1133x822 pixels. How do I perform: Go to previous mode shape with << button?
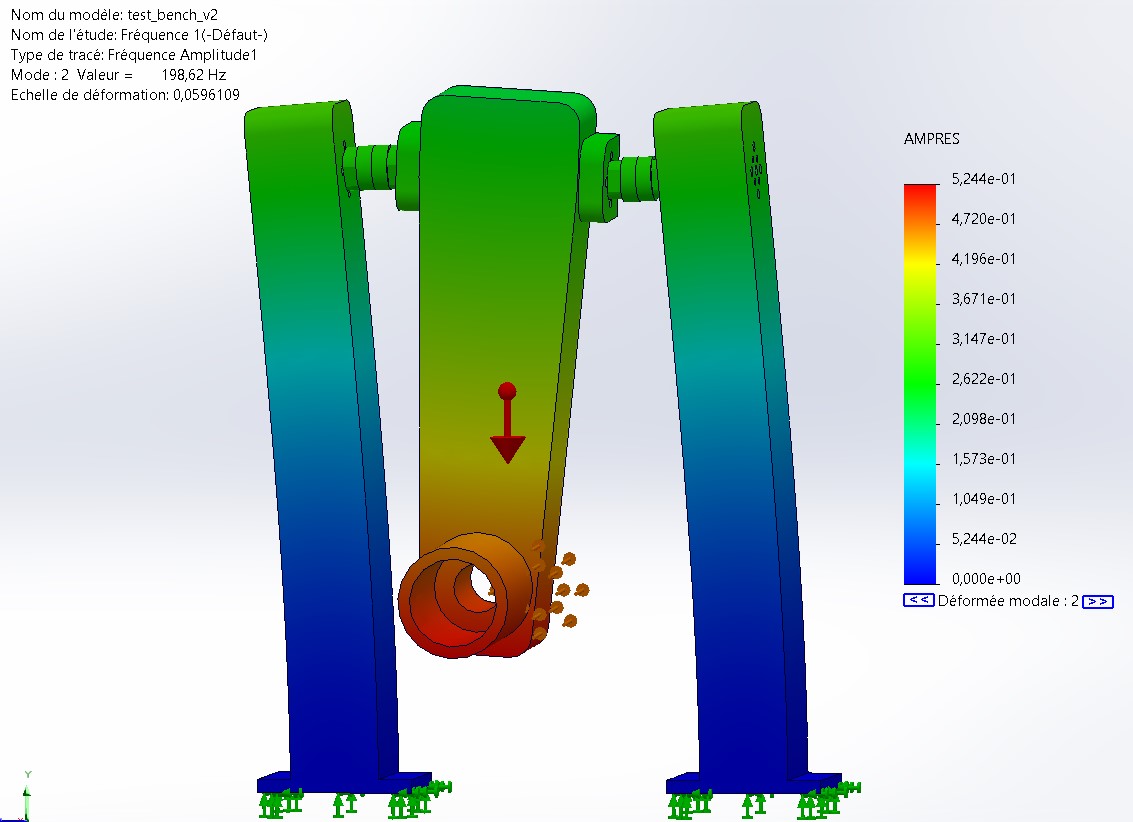pos(918,601)
